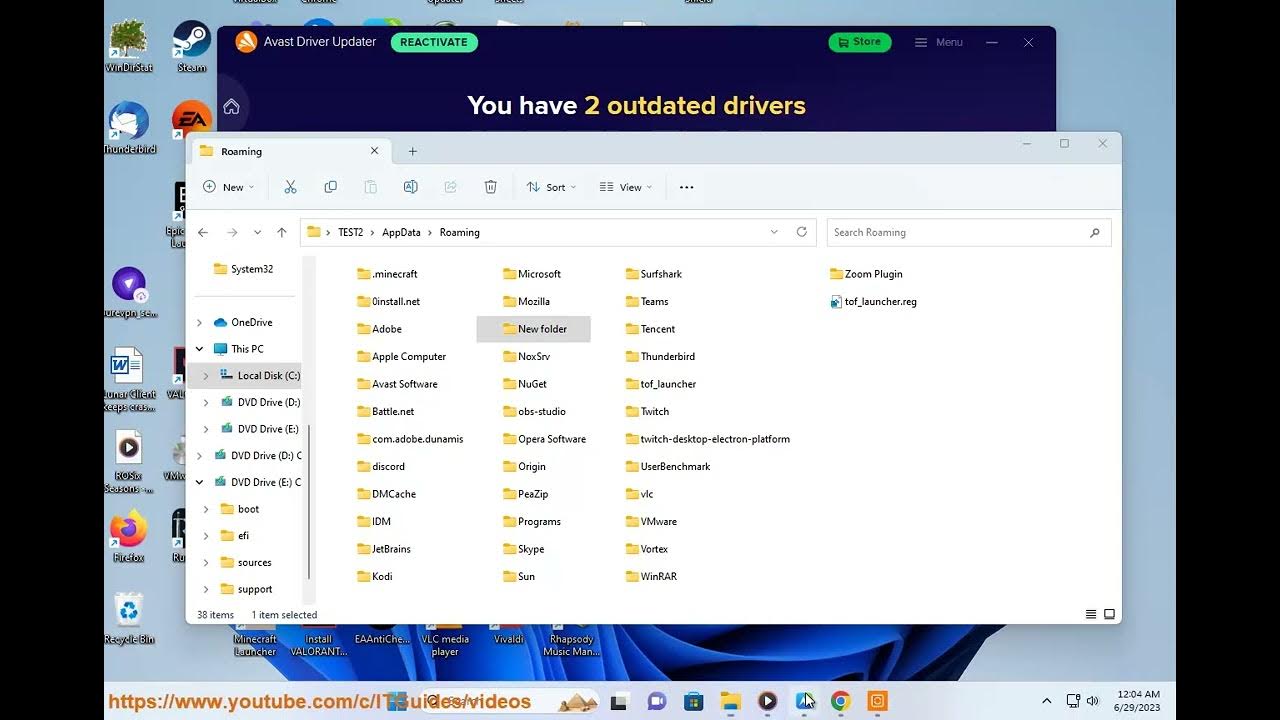Select the Recycle Bin desktop icon
The height and width of the screenshot is (720, 1280).
pyautogui.click(x=129, y=617)
